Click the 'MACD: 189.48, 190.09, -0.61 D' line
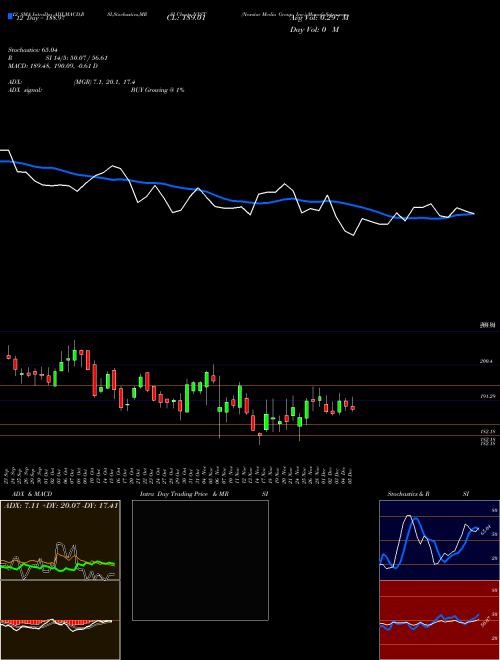Image resolution: width=500 pixels, height=660 pixels. [x=53, y=66]
